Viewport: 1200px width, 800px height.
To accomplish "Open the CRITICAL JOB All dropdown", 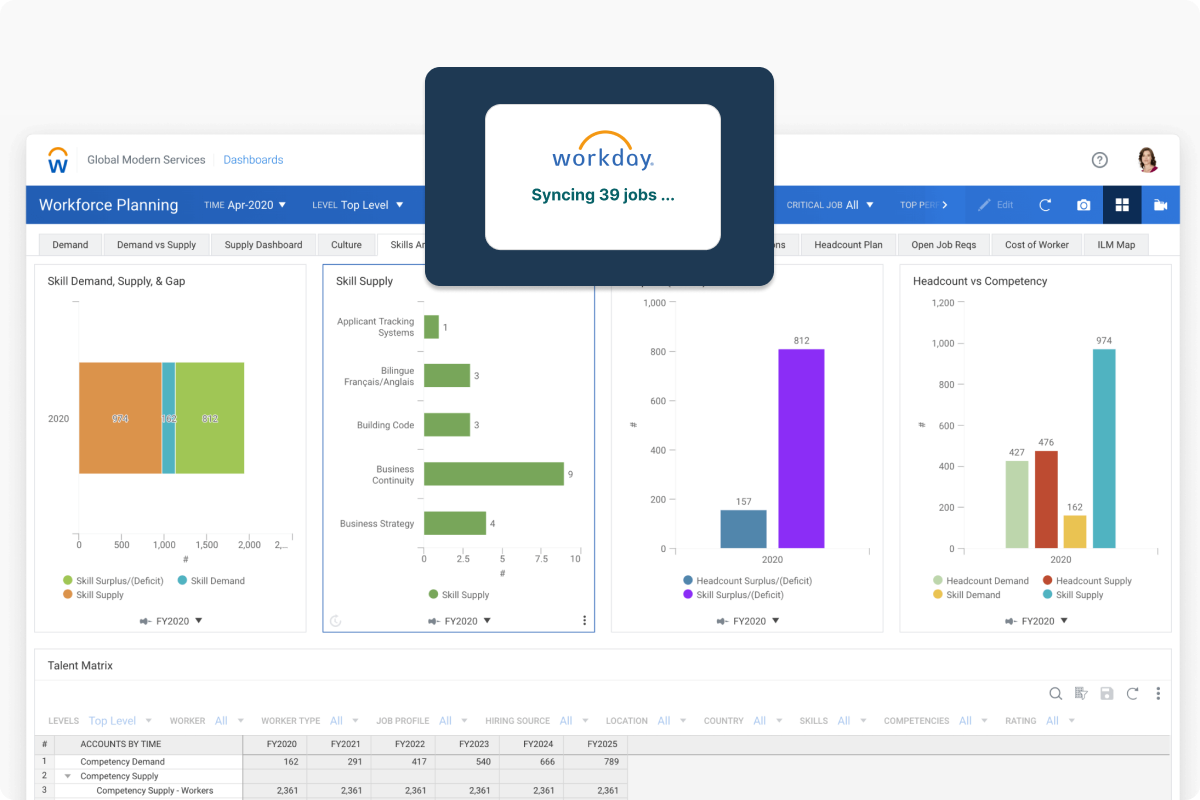I will [x=830, y=205].
